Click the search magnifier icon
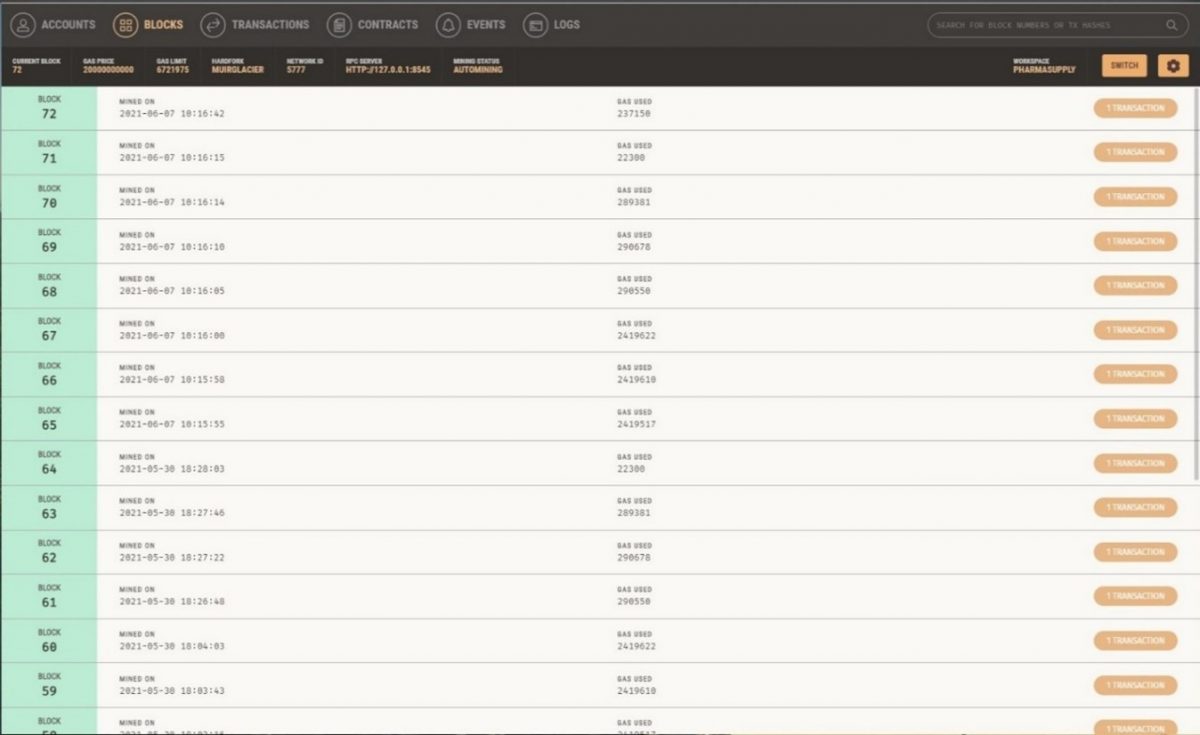The image size is (1200, 735). coord(1171,25)
